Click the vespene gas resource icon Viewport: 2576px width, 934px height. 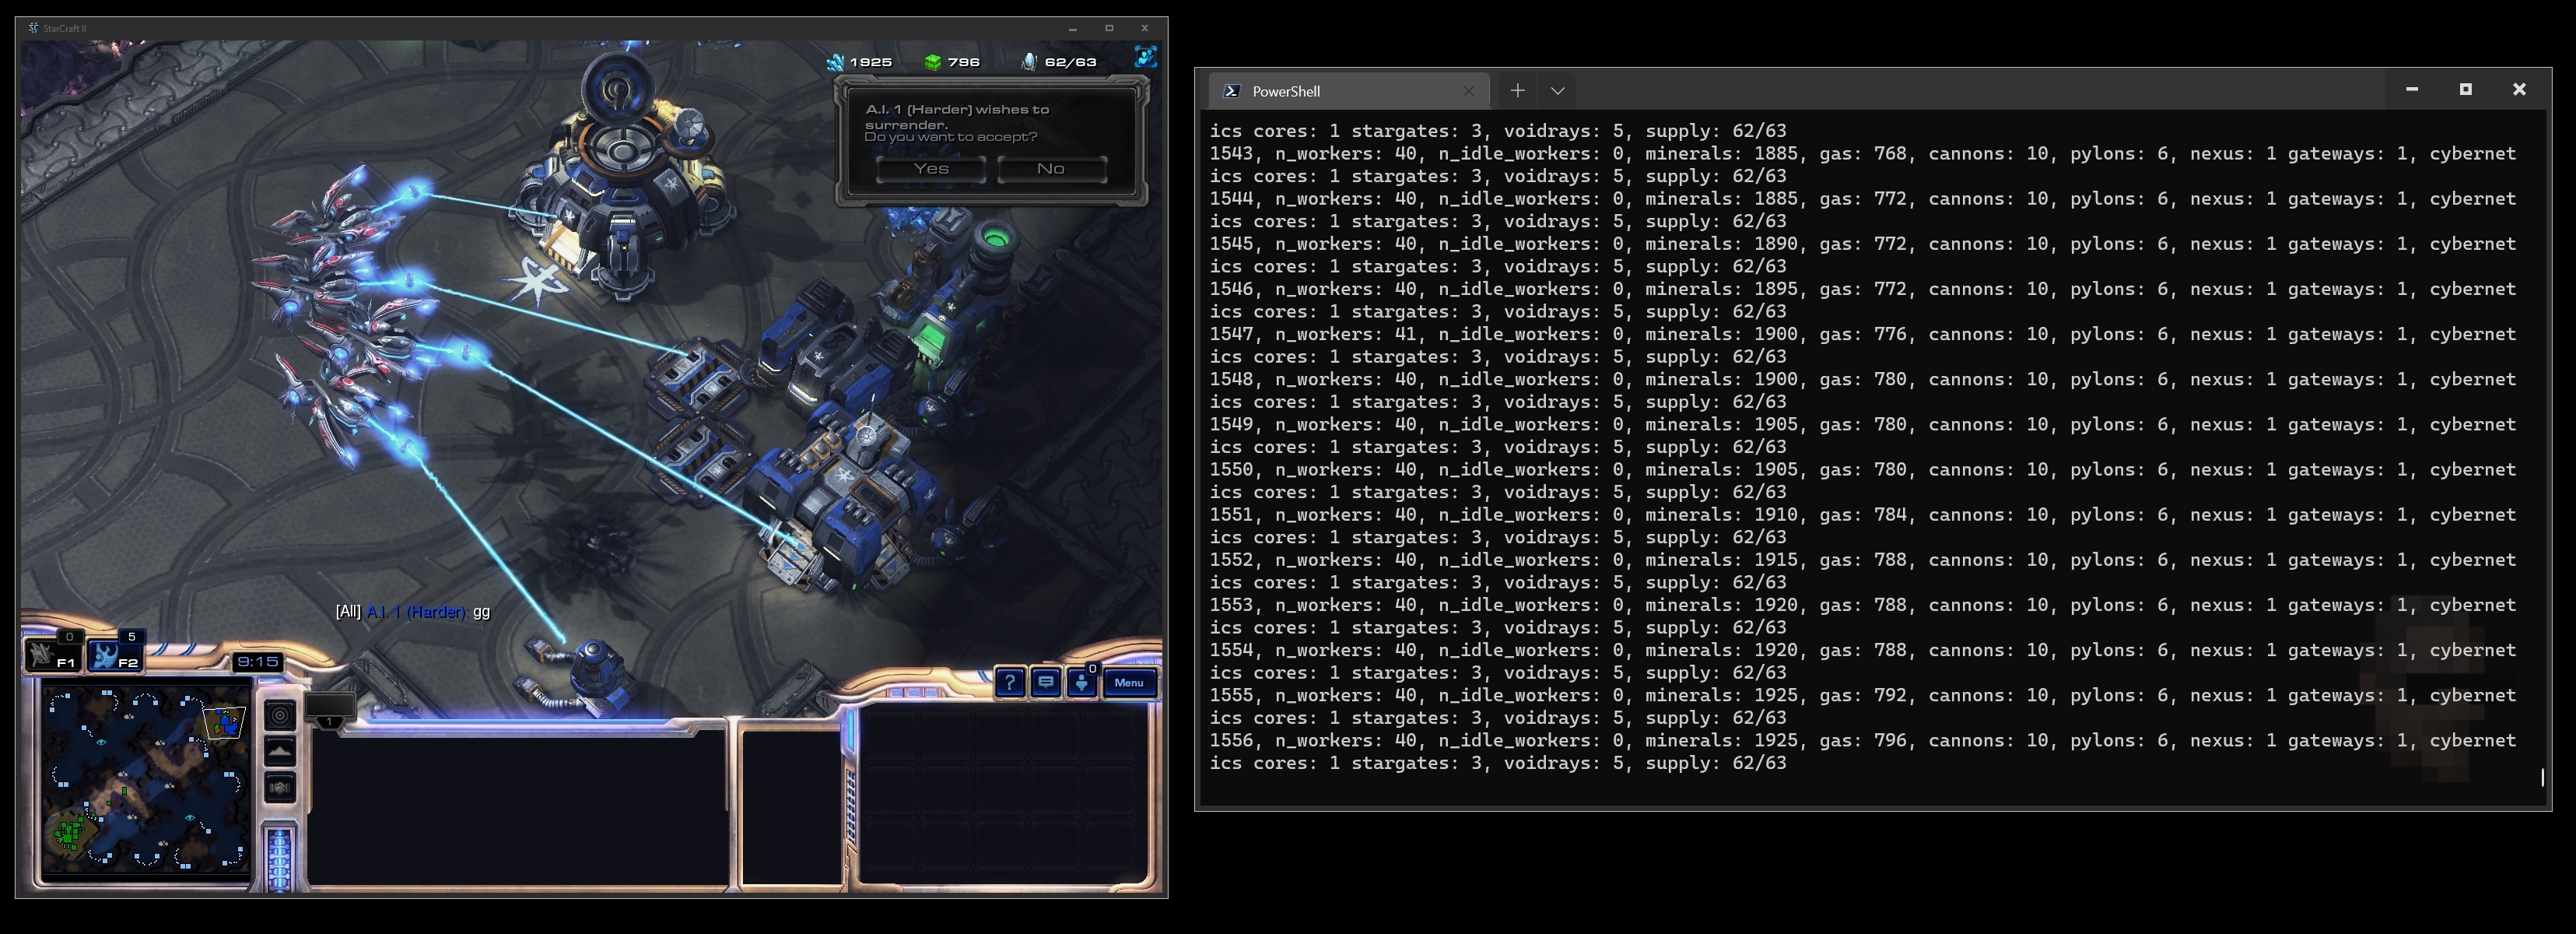[932, 62]
